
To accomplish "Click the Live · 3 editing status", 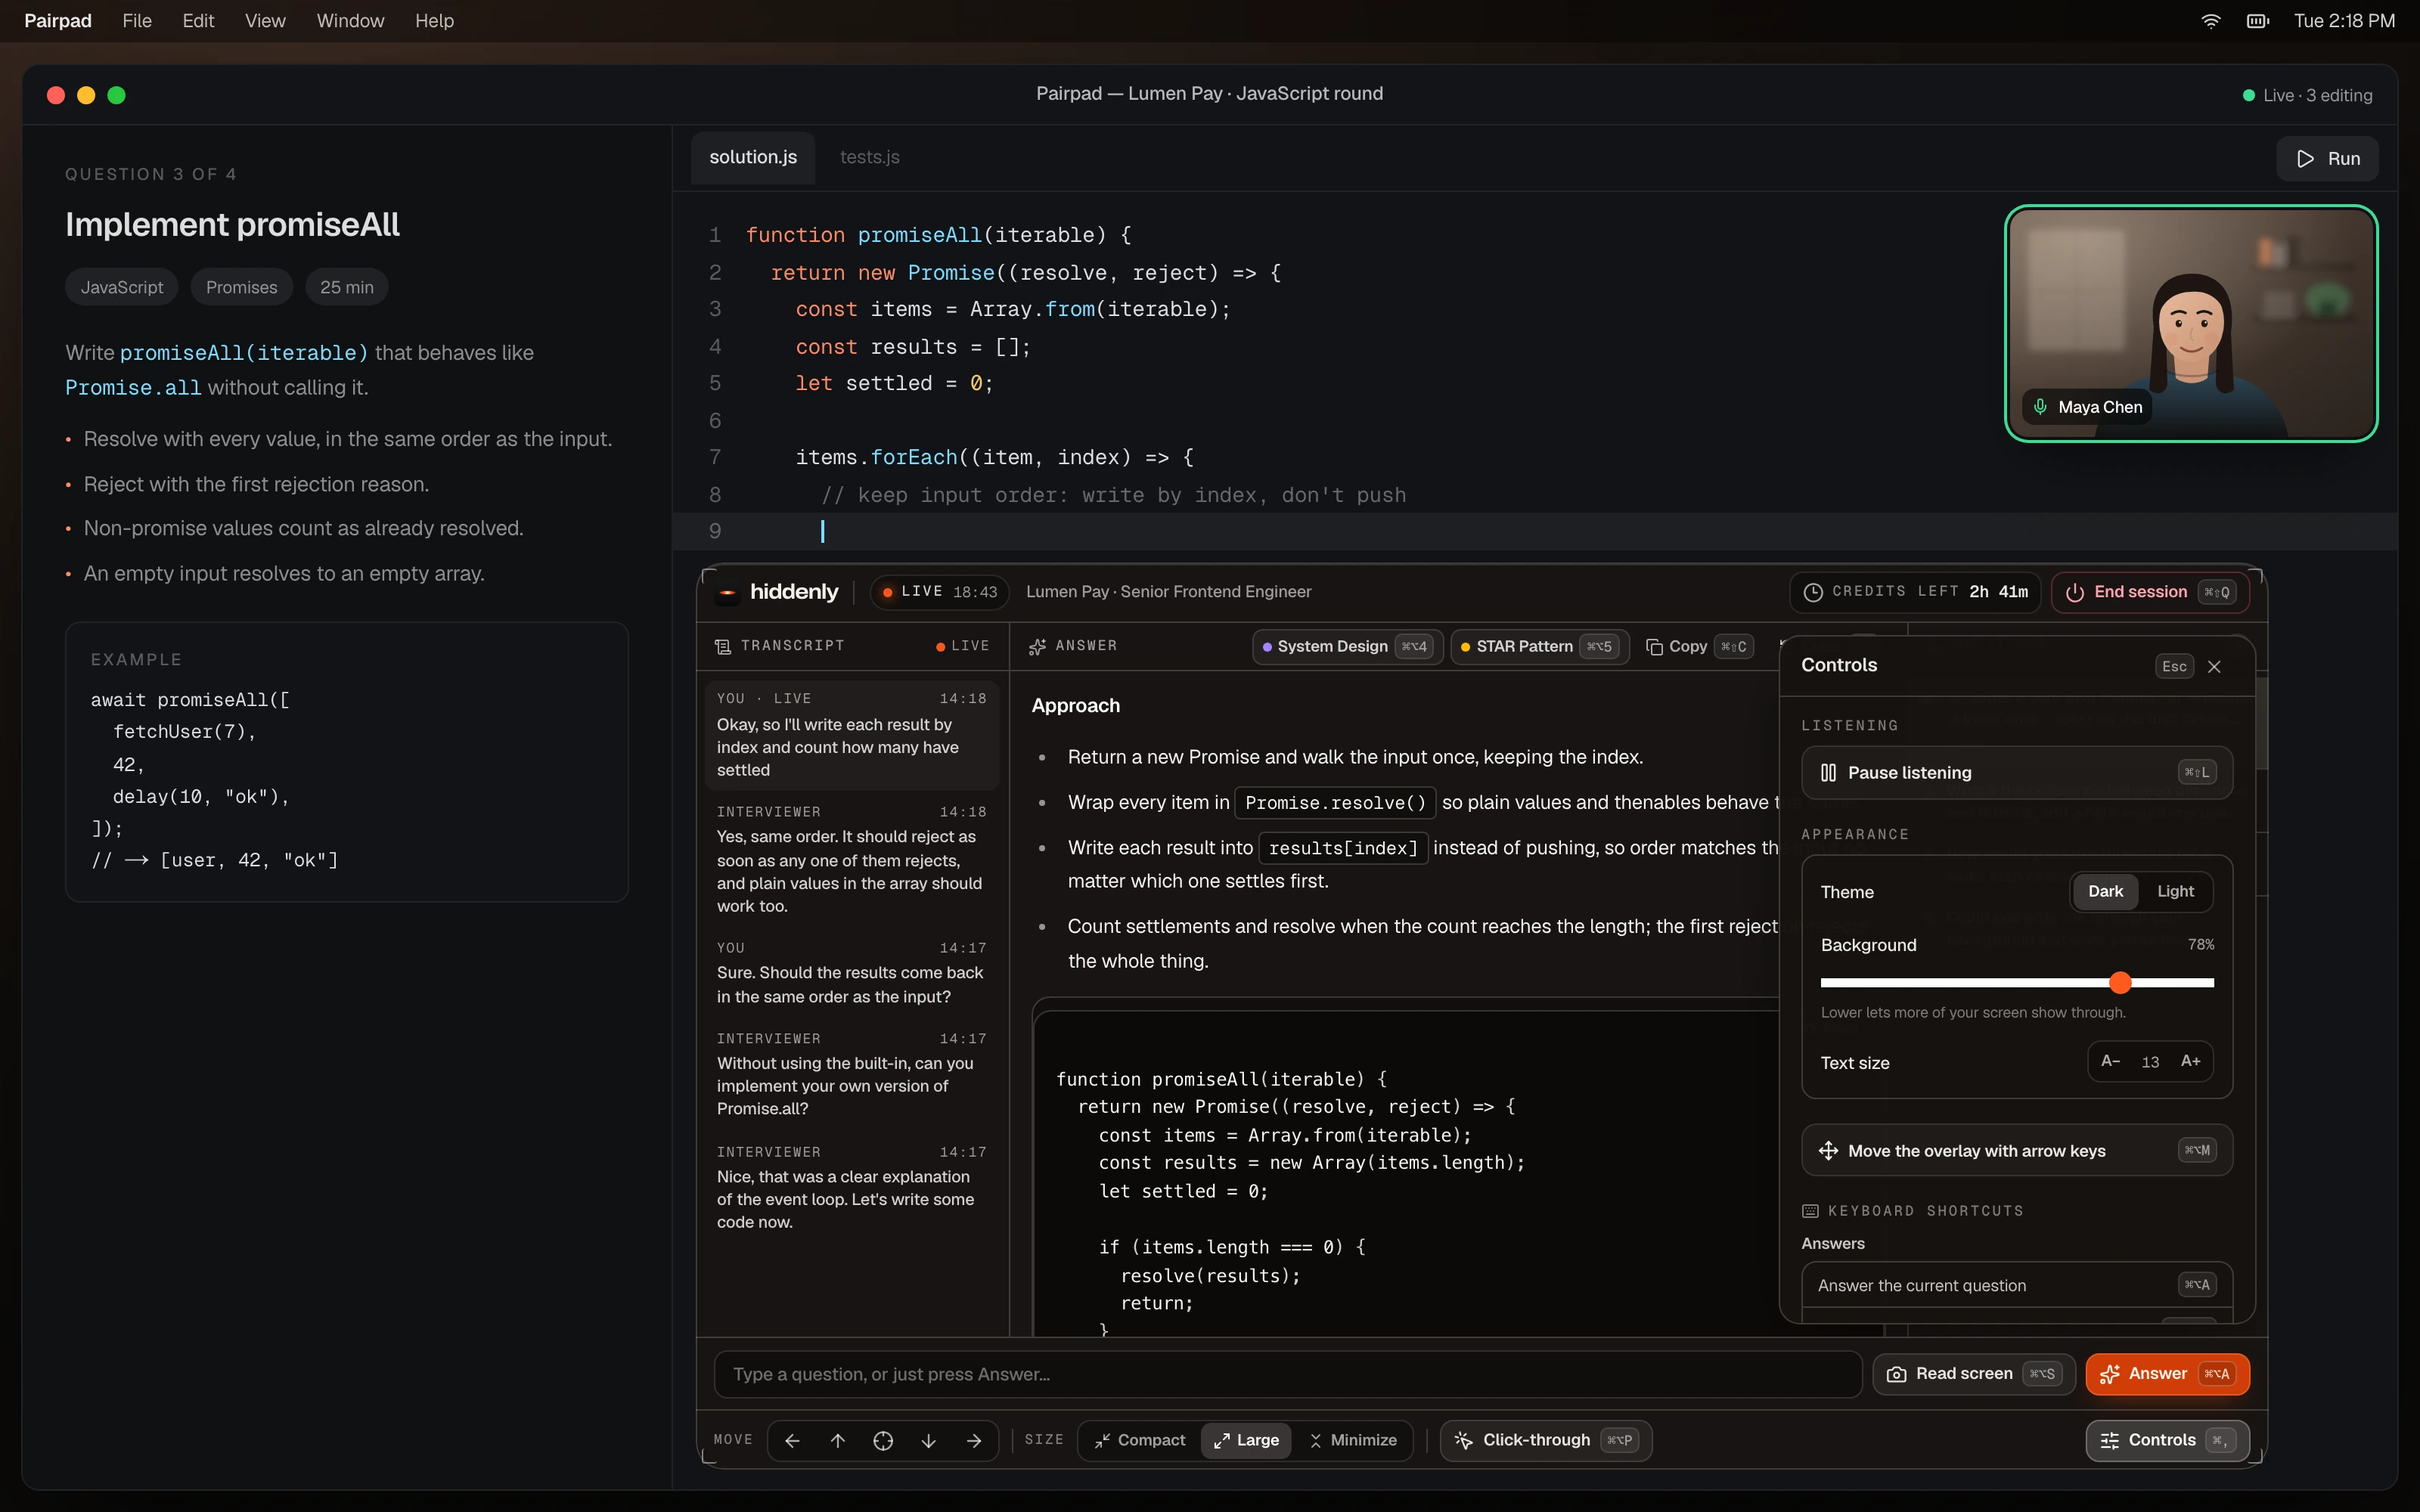I will (2307, 95).
